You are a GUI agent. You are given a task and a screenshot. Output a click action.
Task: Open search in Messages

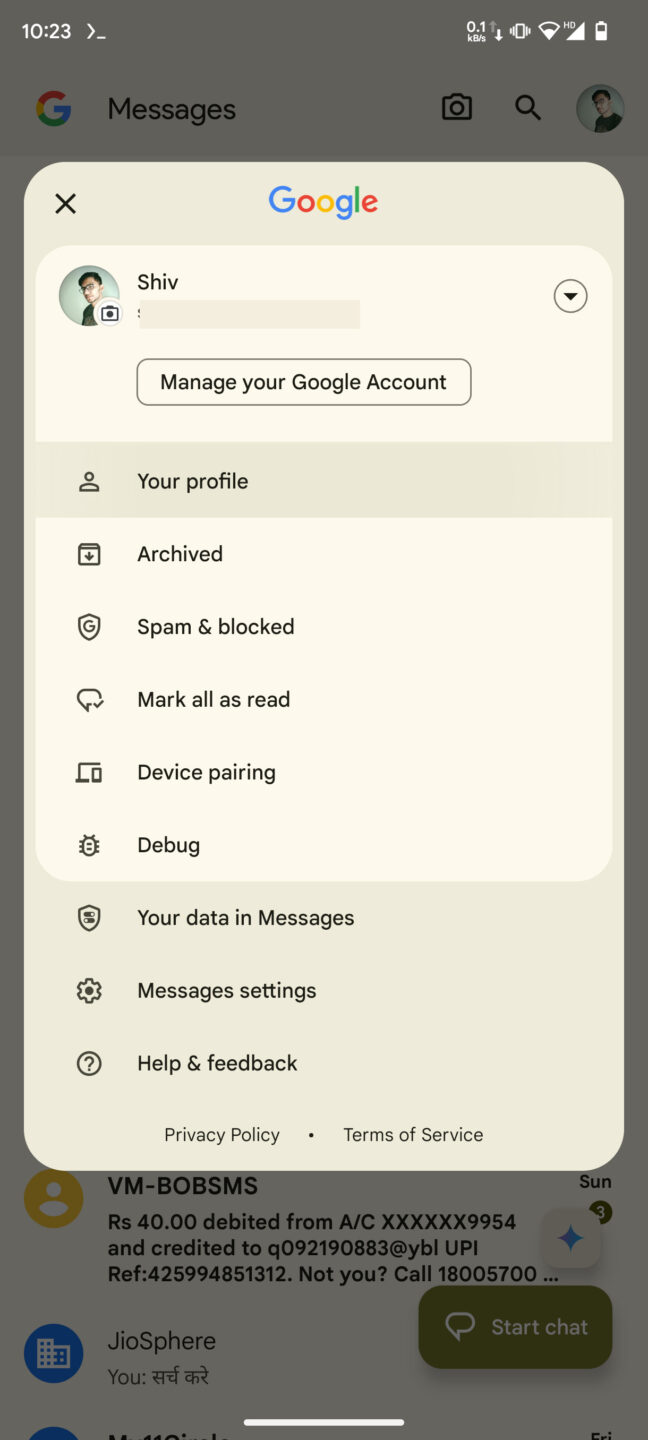(528, 107)
